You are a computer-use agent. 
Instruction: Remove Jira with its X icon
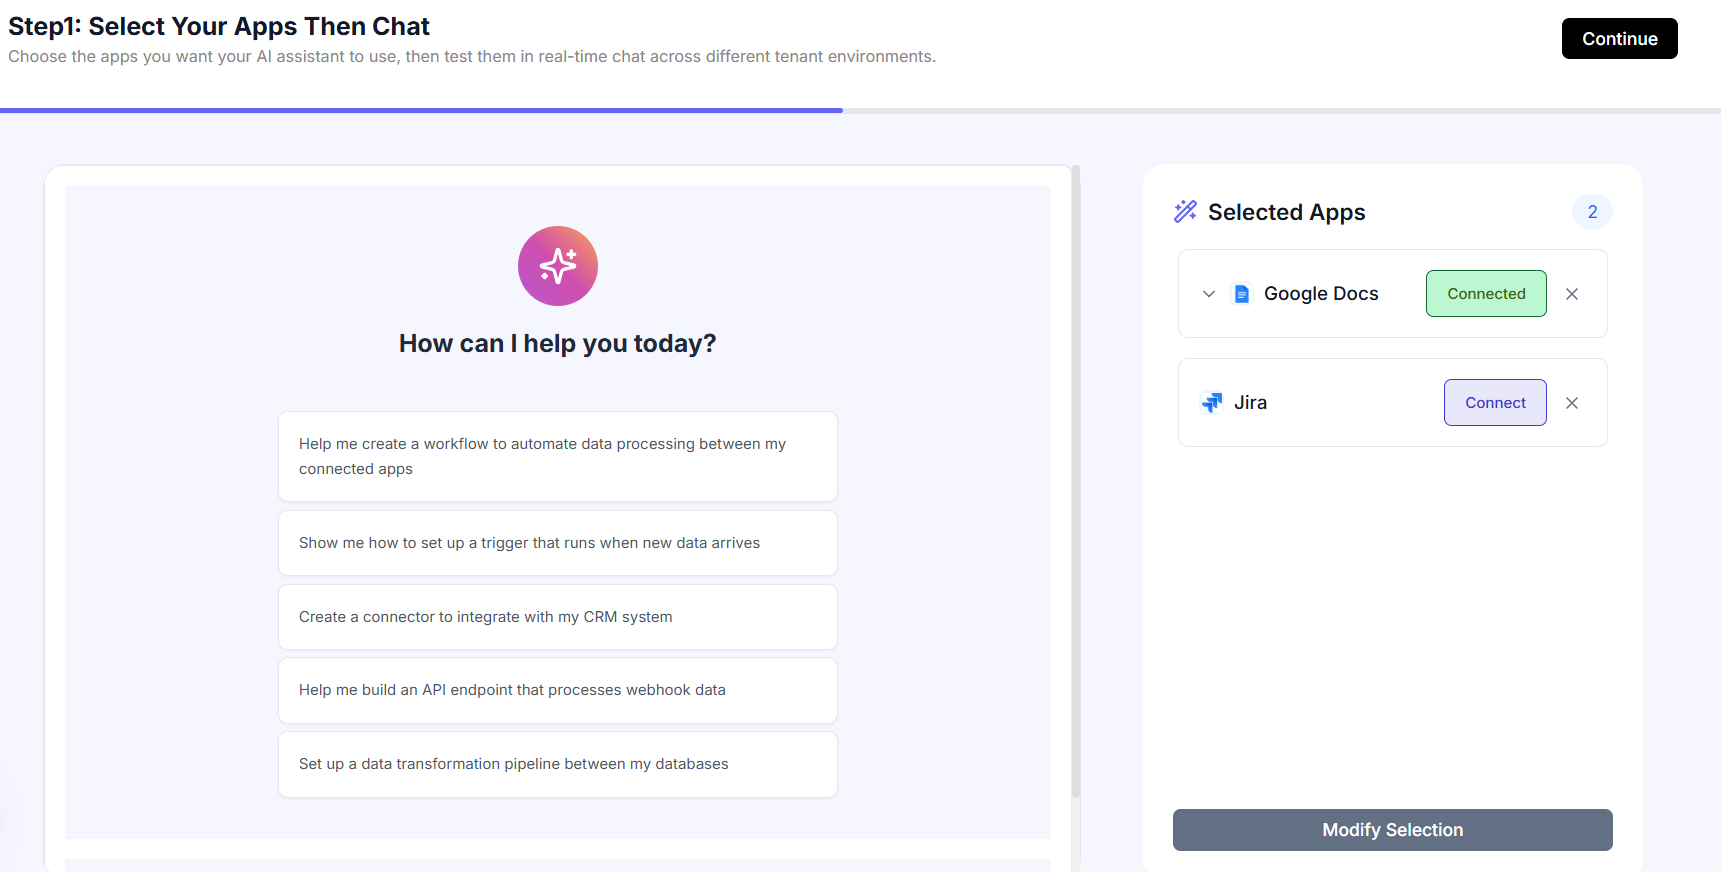click(x=1572, y=403)
